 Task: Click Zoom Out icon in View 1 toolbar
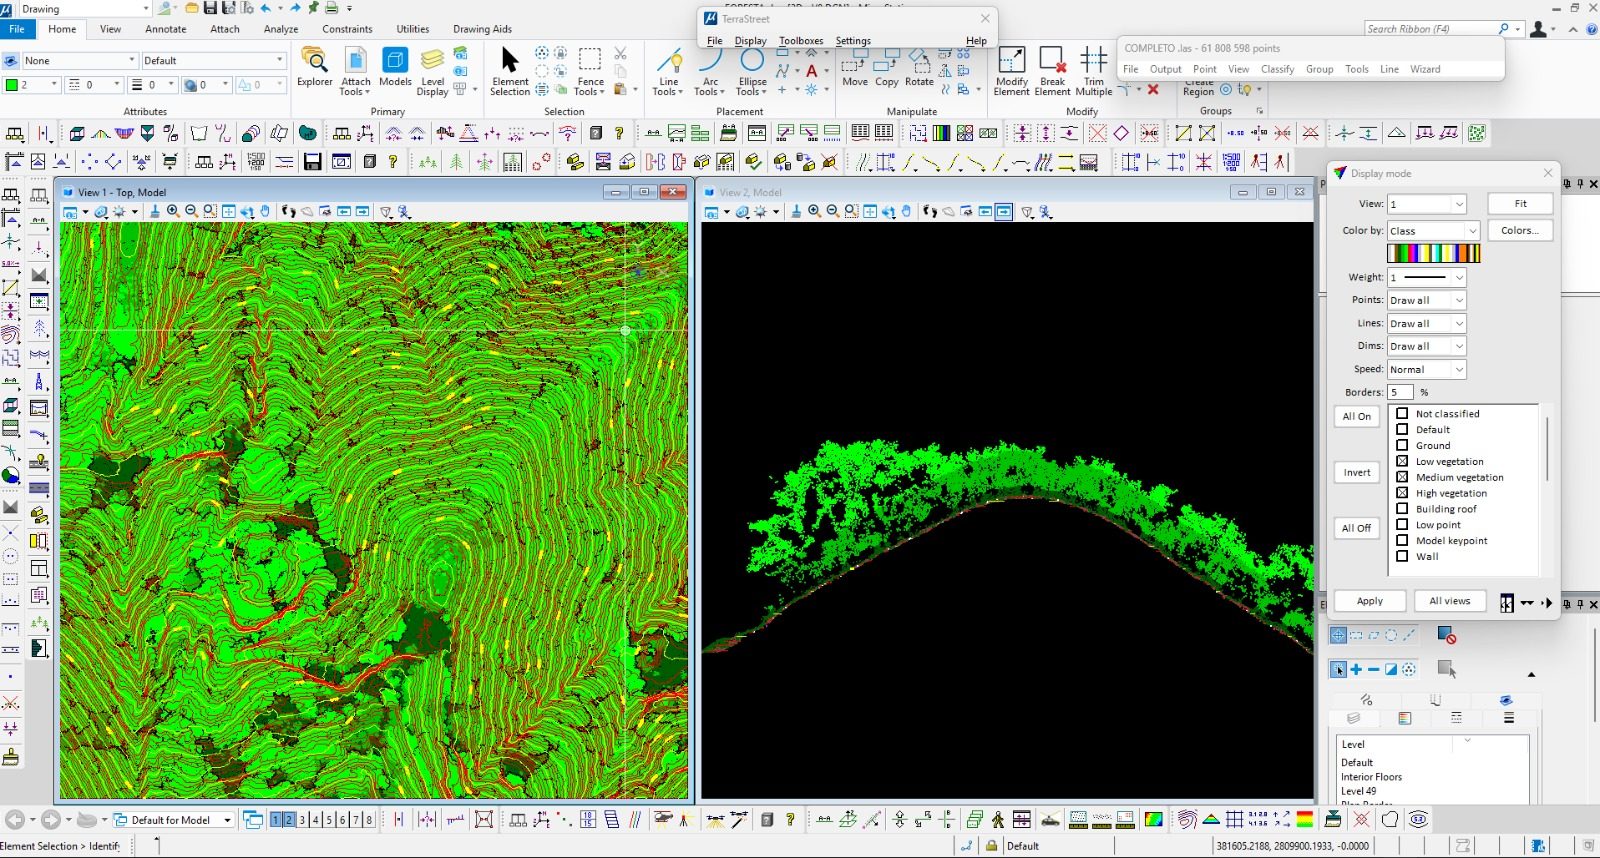(191, 211)
